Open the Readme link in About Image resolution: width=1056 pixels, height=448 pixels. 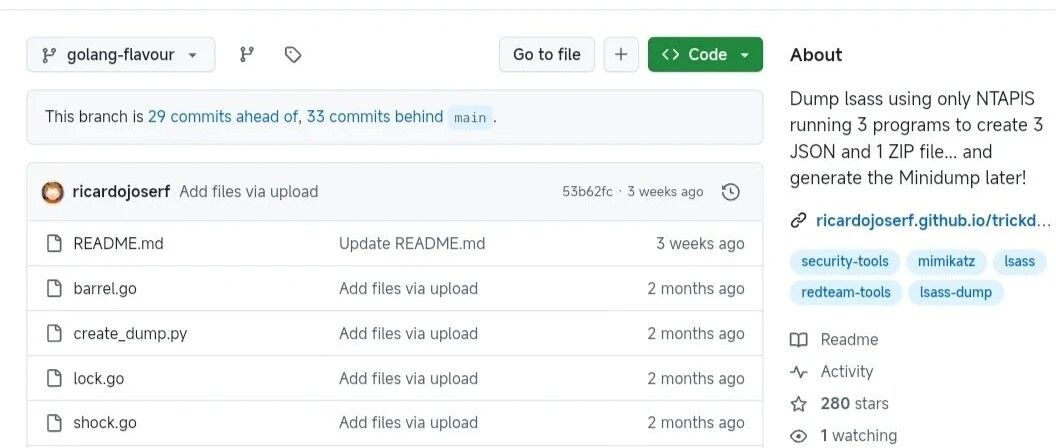tap(849, 340)
